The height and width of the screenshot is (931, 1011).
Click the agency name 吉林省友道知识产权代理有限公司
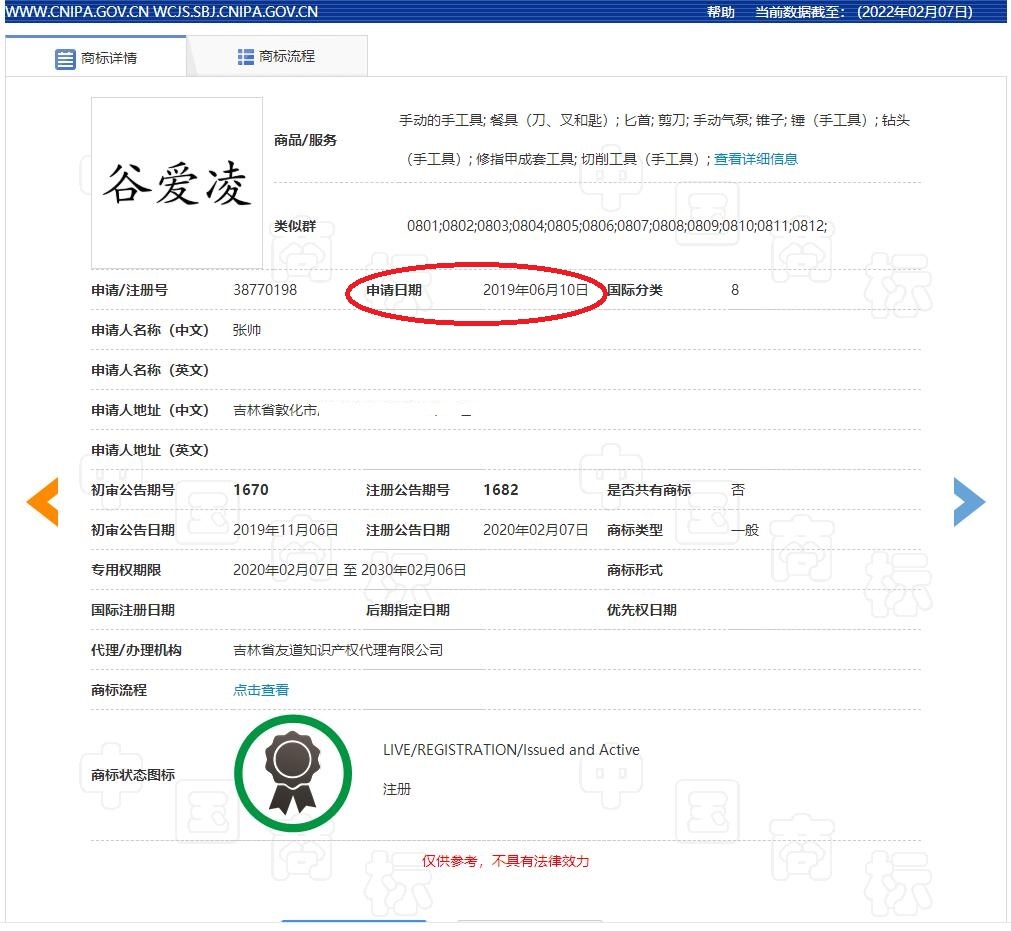pos(338,650)
